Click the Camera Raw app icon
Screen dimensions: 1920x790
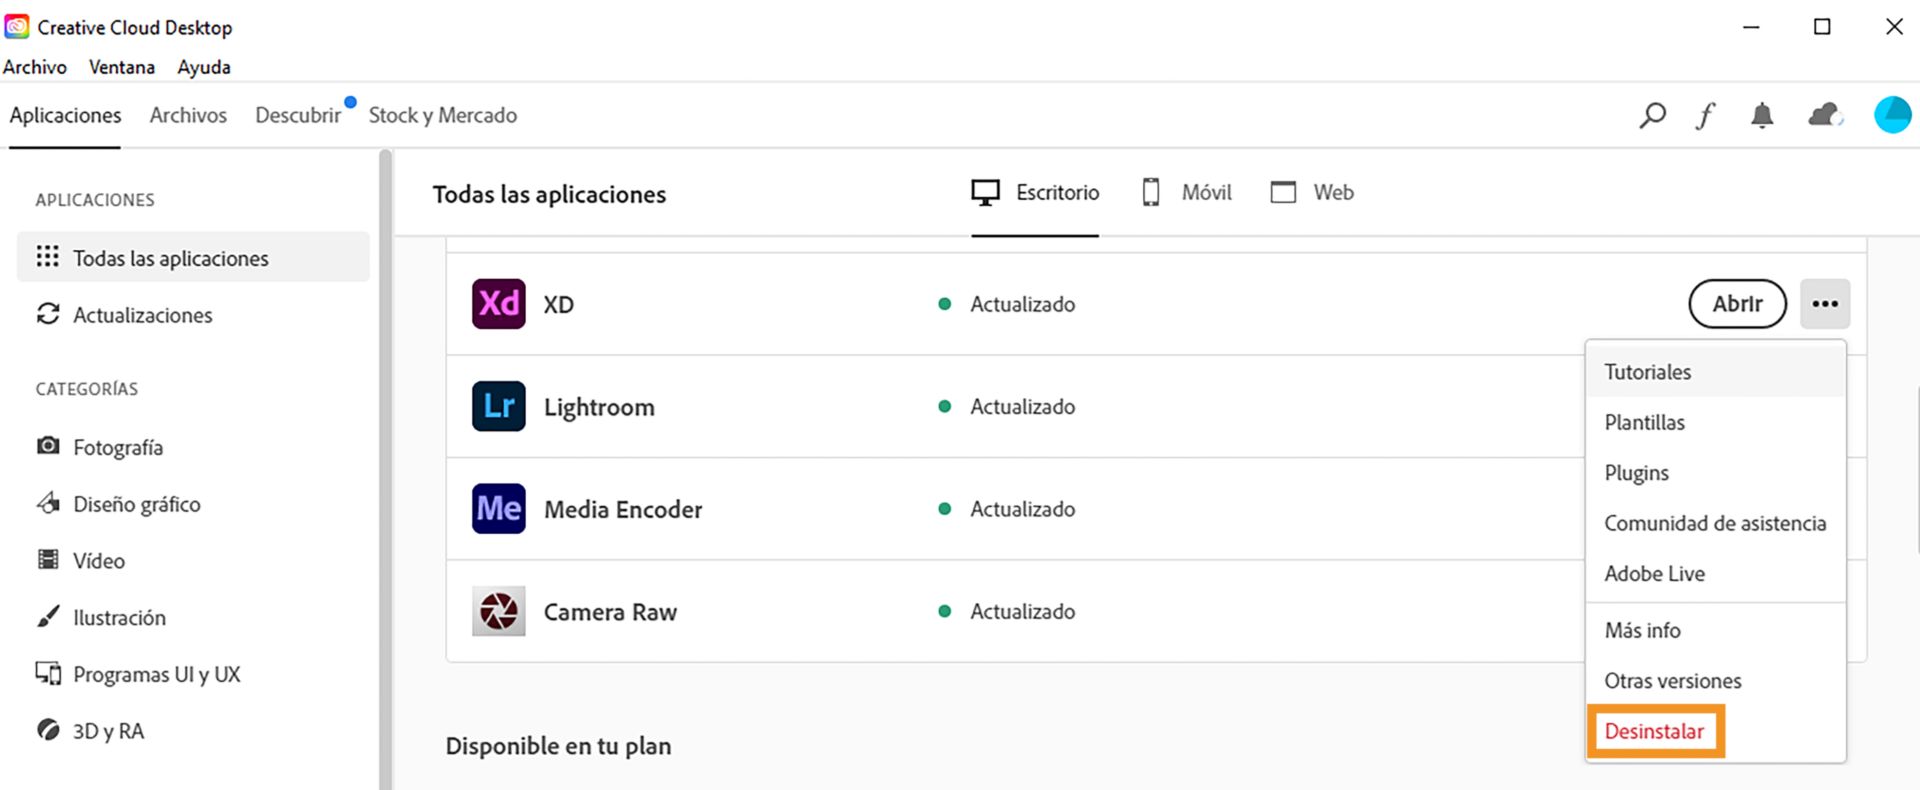(498, 611)
